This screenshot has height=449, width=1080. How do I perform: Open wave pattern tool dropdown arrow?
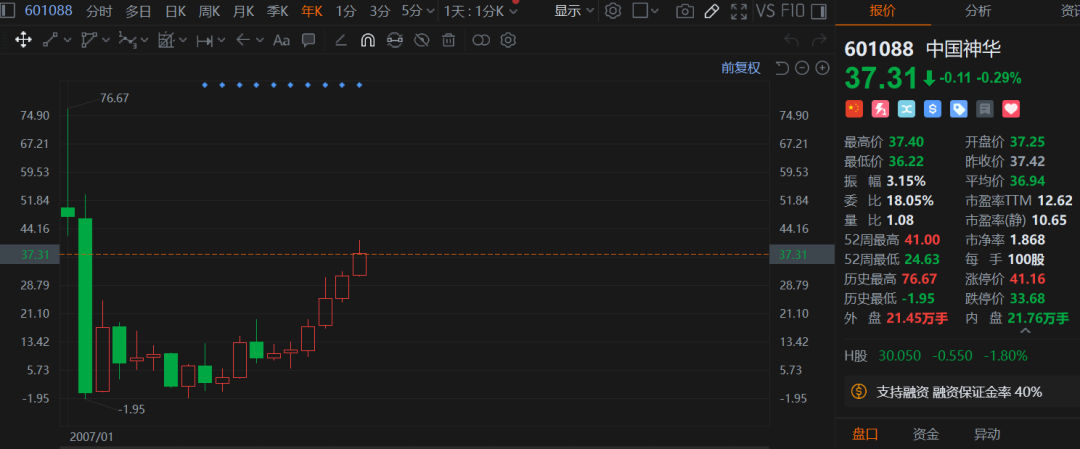(144, 41)
